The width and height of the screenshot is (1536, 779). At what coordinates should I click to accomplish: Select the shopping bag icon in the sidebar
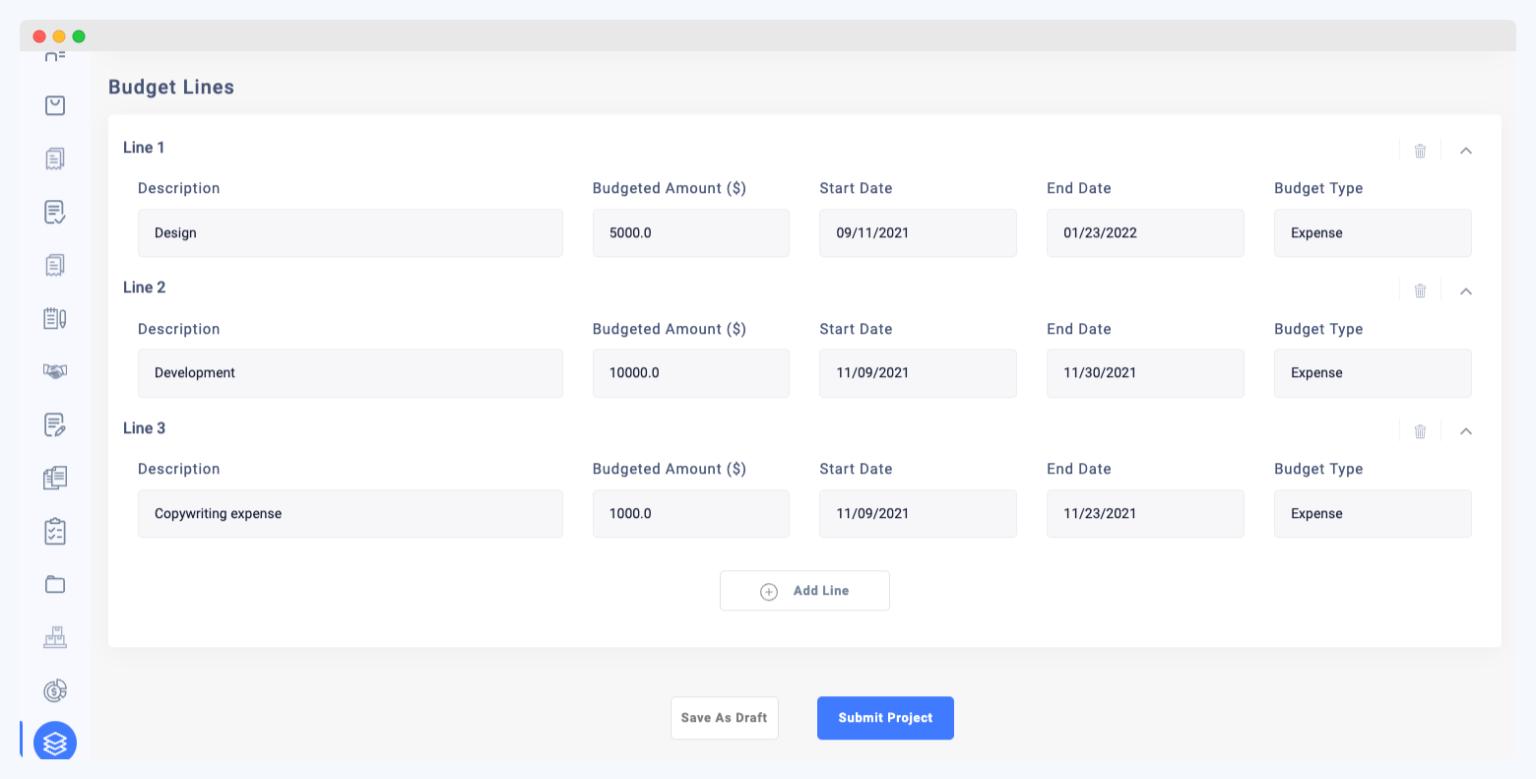point(55,105)
